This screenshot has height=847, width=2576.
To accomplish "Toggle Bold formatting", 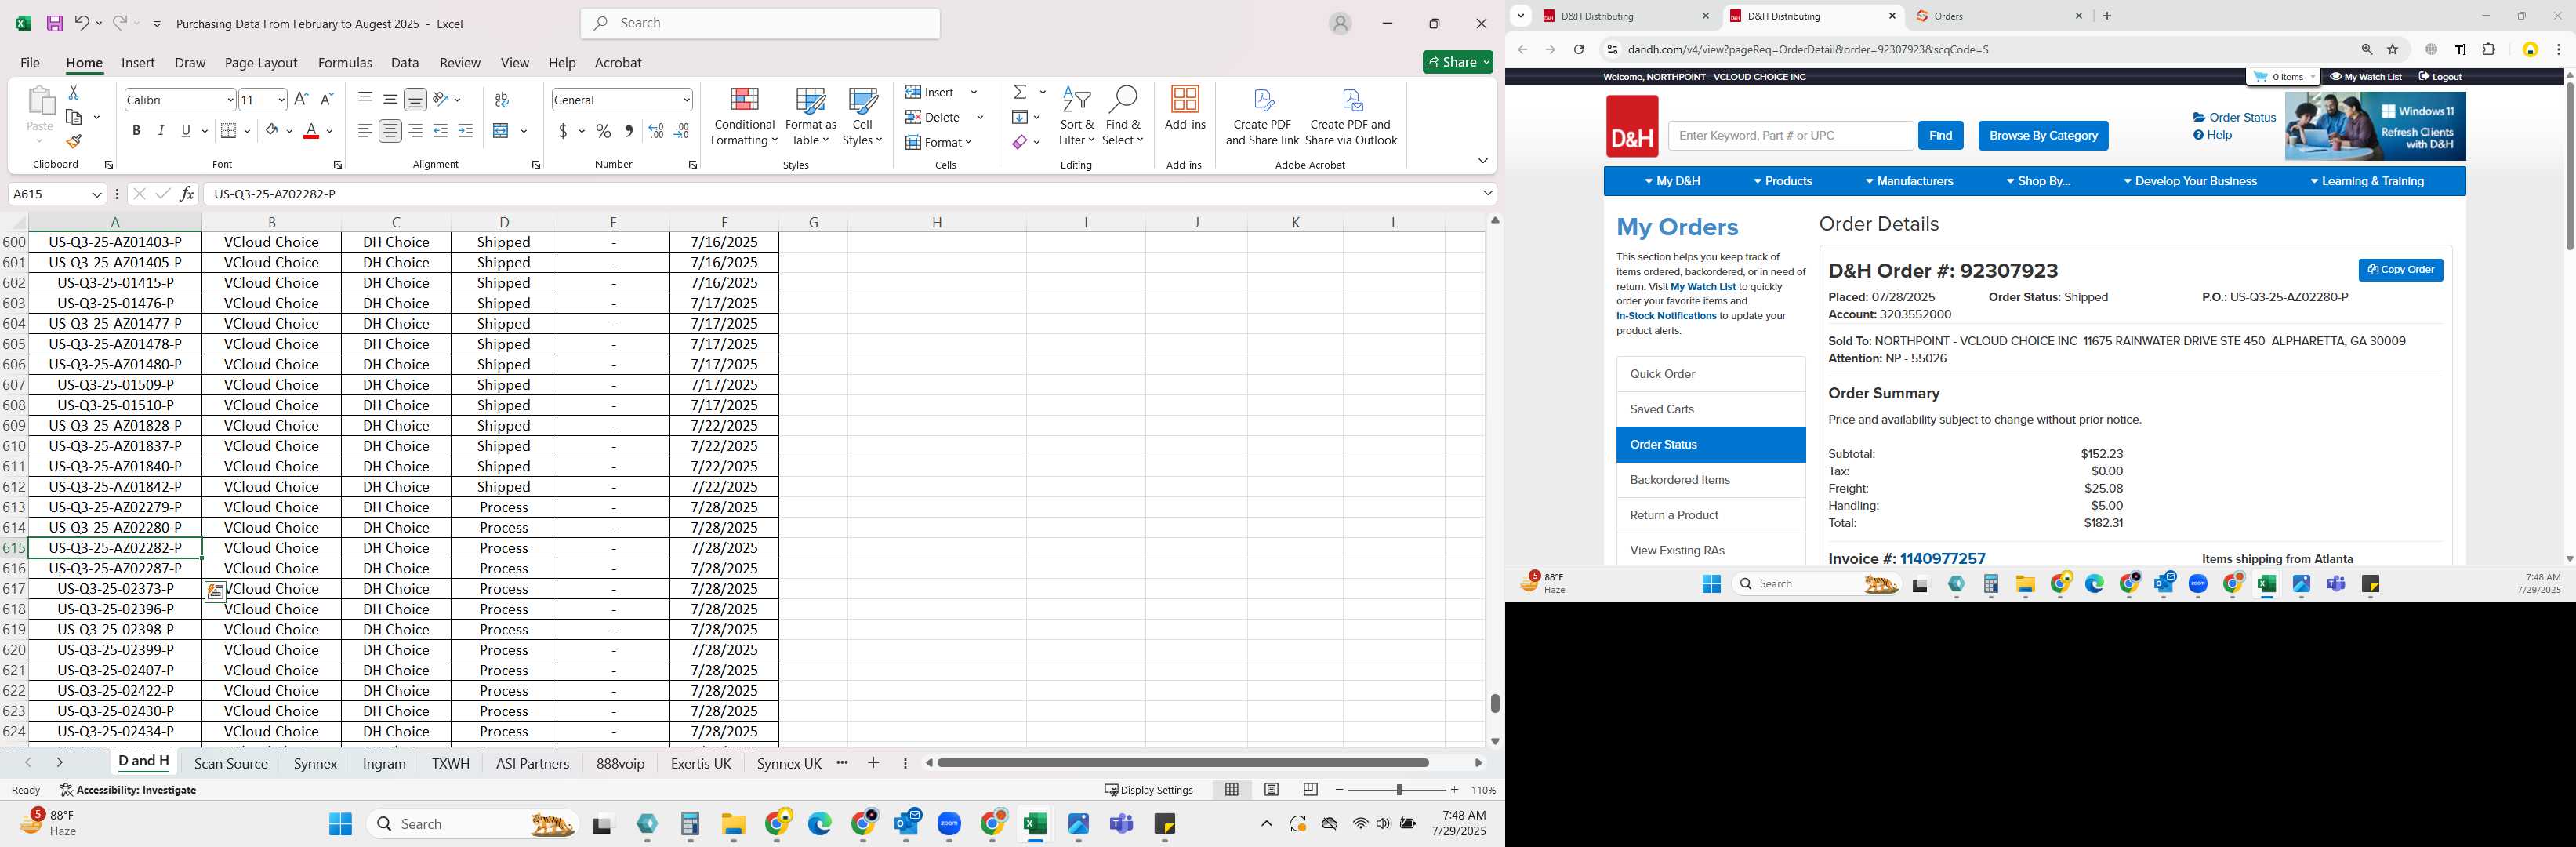I will (136, 131).
